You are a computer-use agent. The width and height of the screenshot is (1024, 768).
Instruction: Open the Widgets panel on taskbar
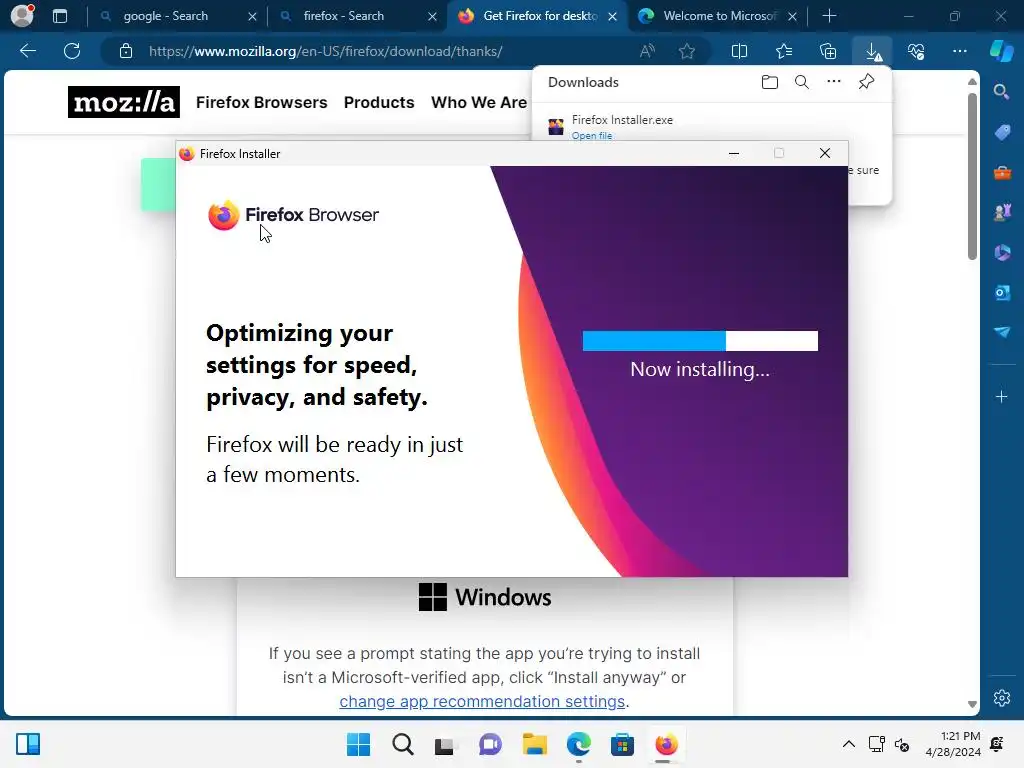28,744
